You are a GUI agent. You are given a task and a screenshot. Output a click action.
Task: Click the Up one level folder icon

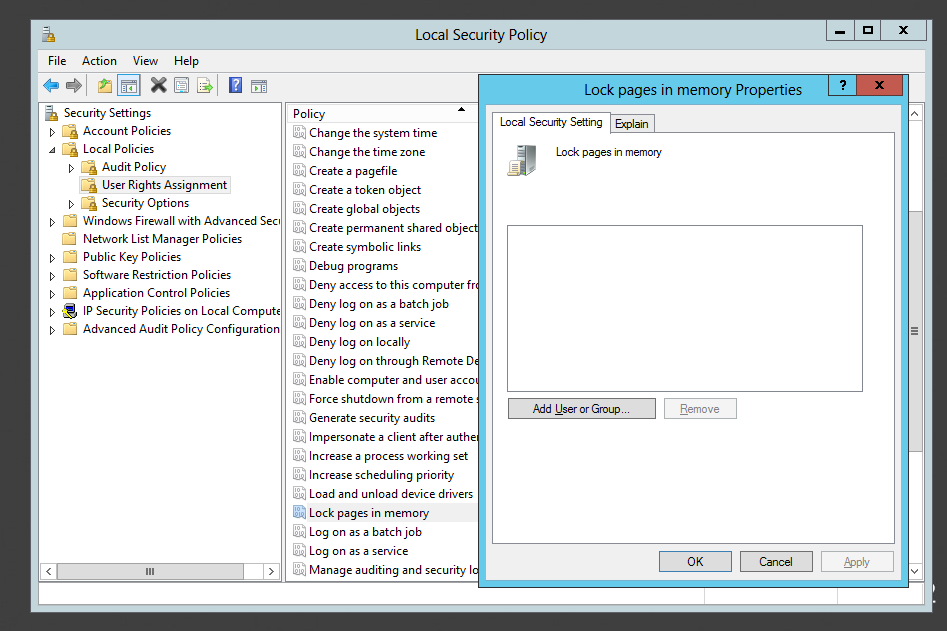pos(105,86)
